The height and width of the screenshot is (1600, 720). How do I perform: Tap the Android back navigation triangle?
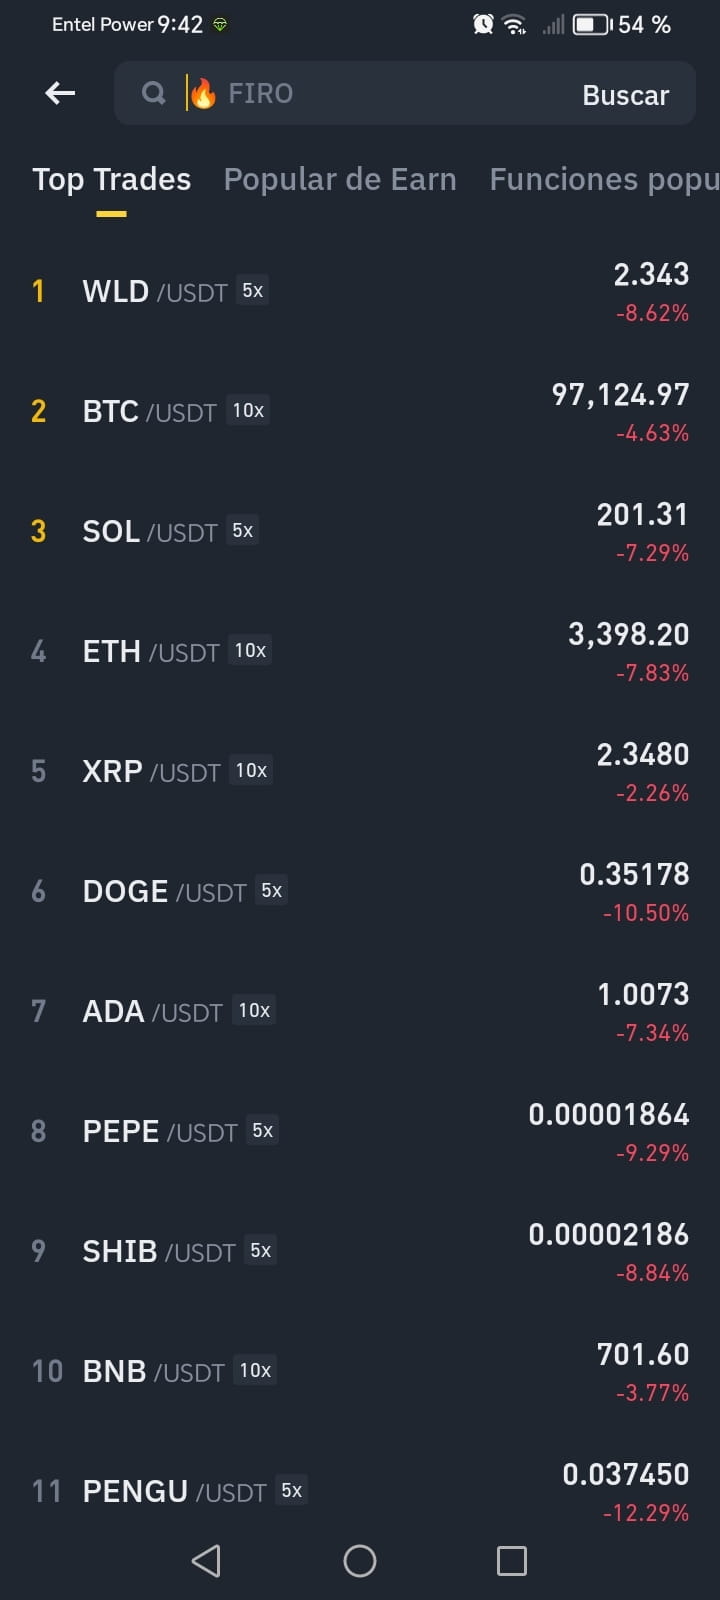click(206, 1560)
